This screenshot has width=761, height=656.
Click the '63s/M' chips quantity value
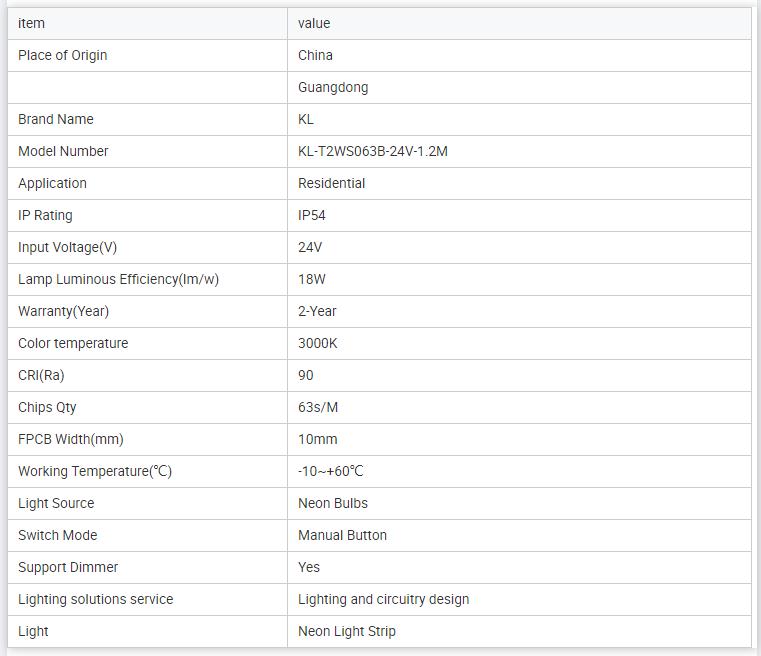pyautogui.click(x=318, y=407)
